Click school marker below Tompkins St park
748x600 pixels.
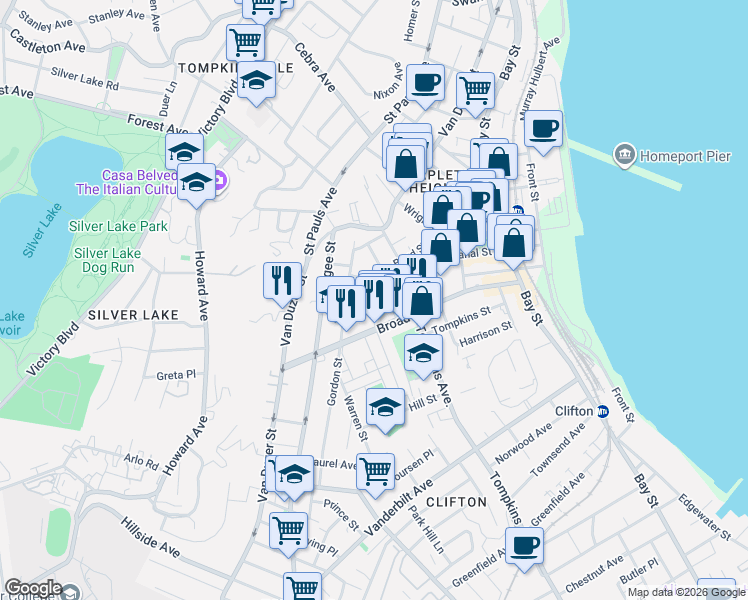pos(423,356)
